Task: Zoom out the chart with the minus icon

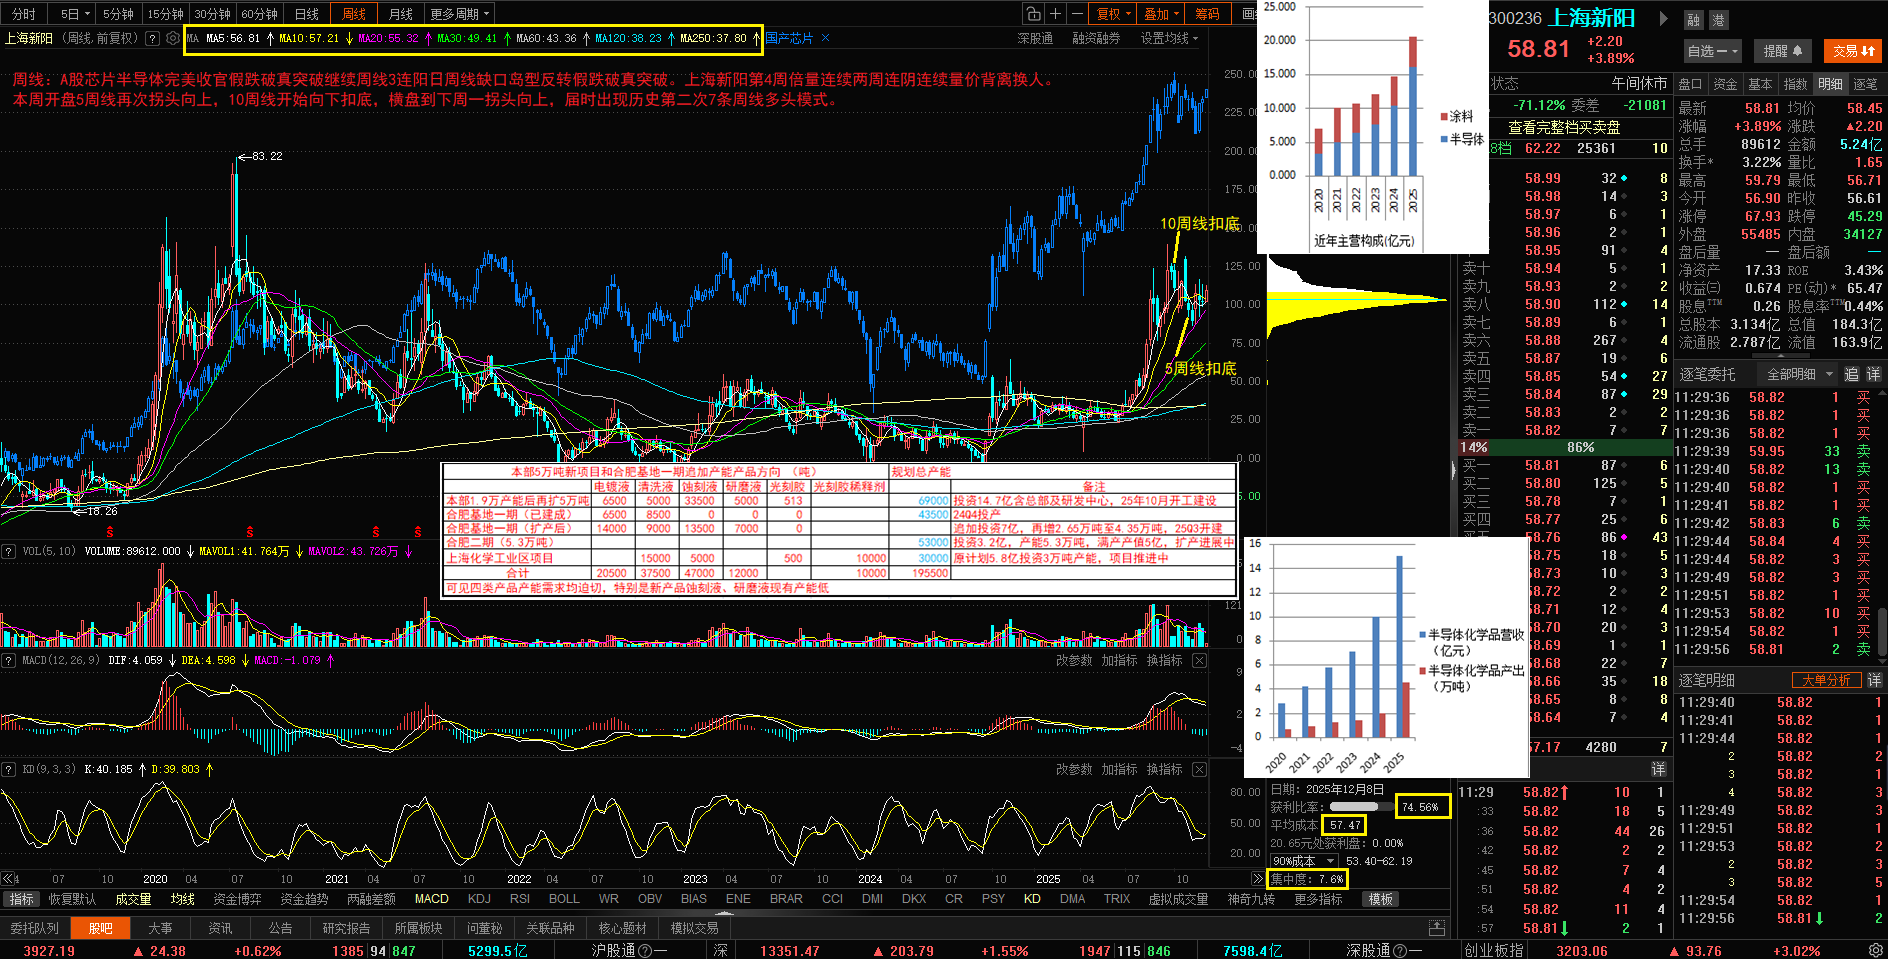Action: [x=1077, y=13]
